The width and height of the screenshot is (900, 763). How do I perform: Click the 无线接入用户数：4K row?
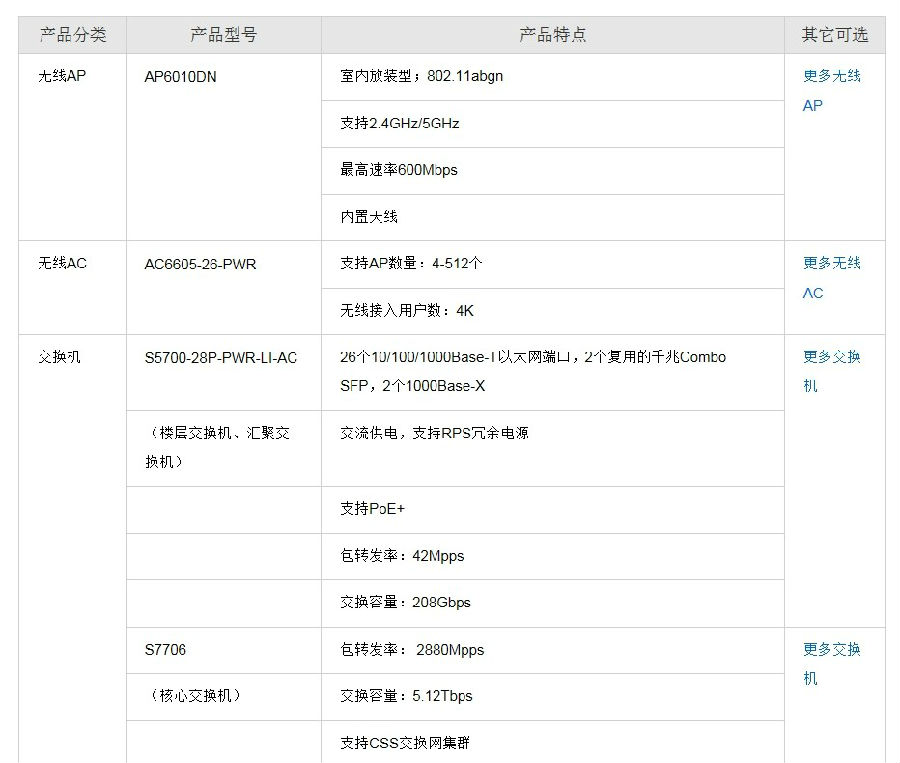pos(406,311)
